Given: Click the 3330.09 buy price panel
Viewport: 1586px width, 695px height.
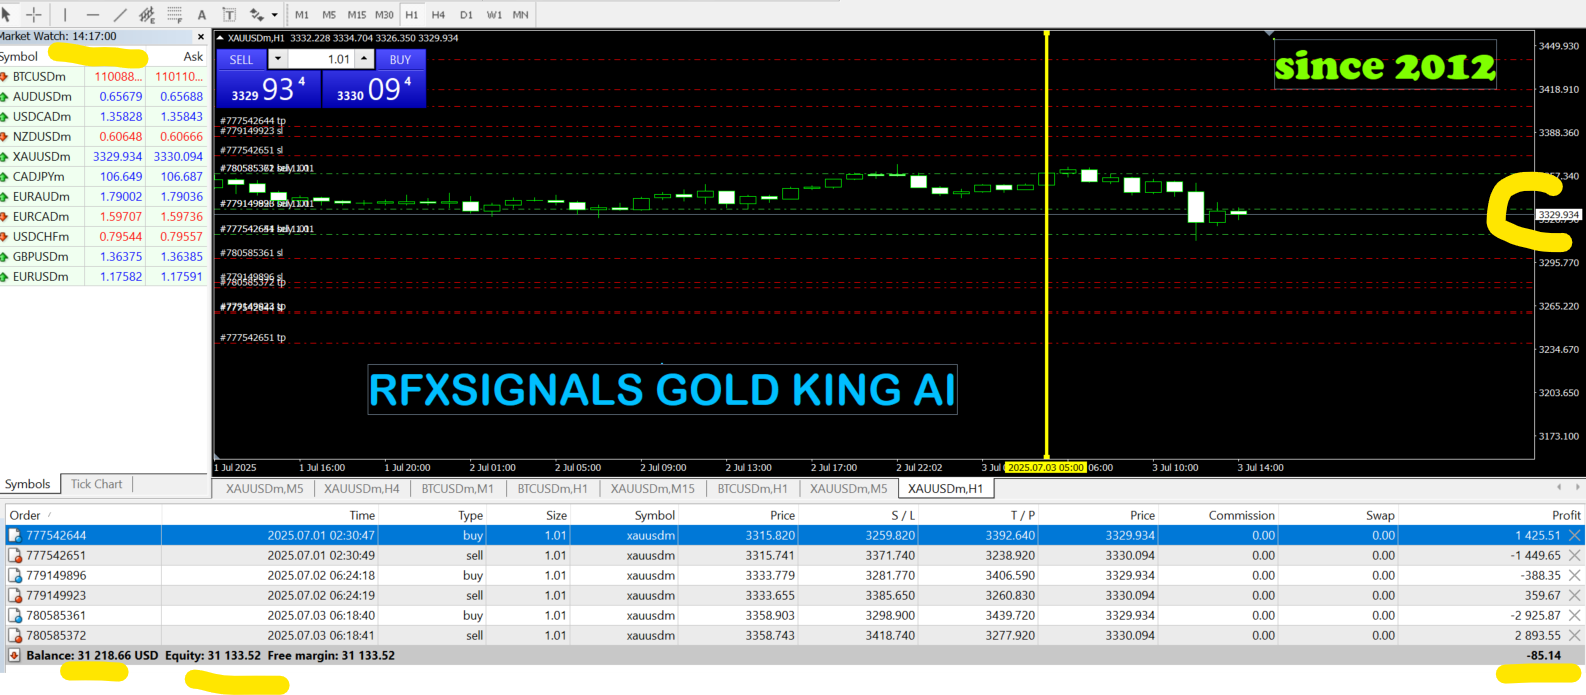Looking at the screenshot, I should pos(374,89).
